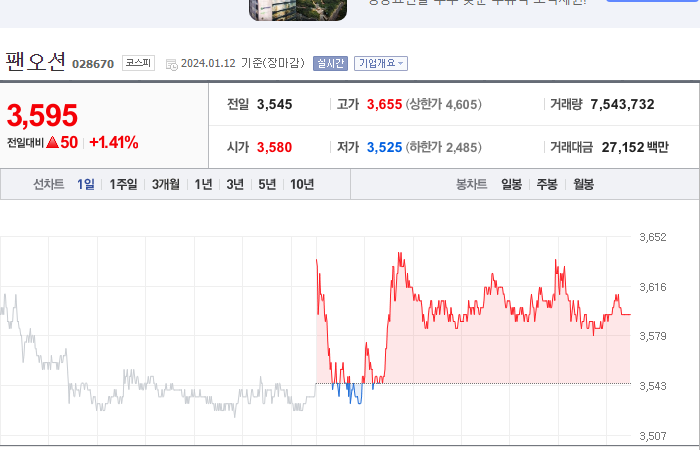Open the 기업개요 dropdown
Screen dimensions: 700x450
click(381, 63)
